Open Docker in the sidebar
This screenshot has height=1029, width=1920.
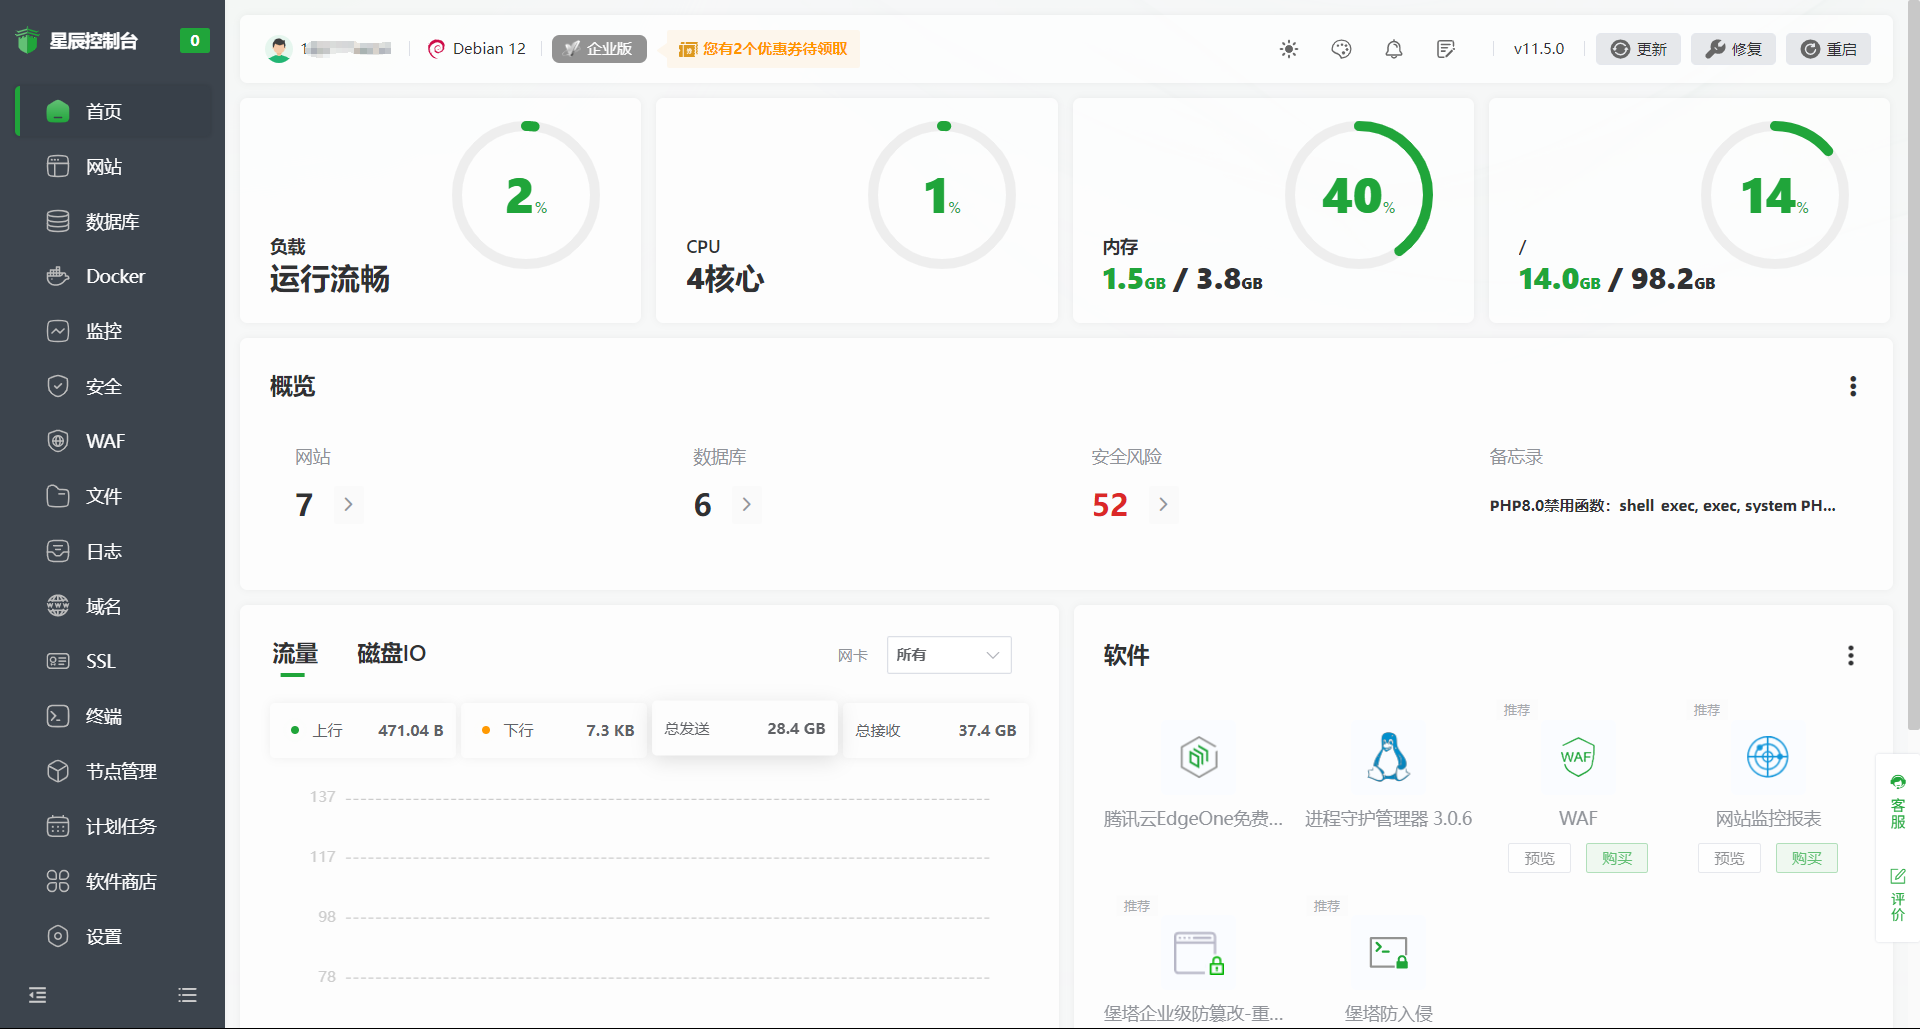coord(115,276)
